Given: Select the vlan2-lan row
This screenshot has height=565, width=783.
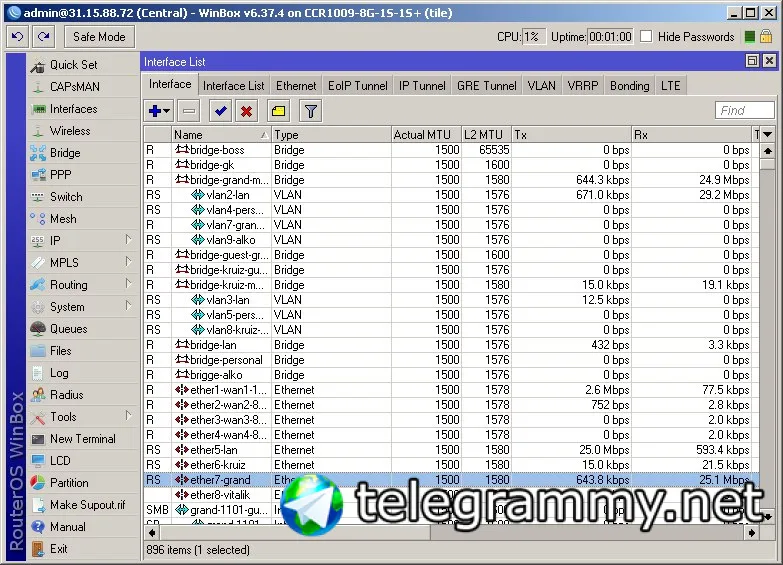Looking at the screenshot, I should coord(451,195).
